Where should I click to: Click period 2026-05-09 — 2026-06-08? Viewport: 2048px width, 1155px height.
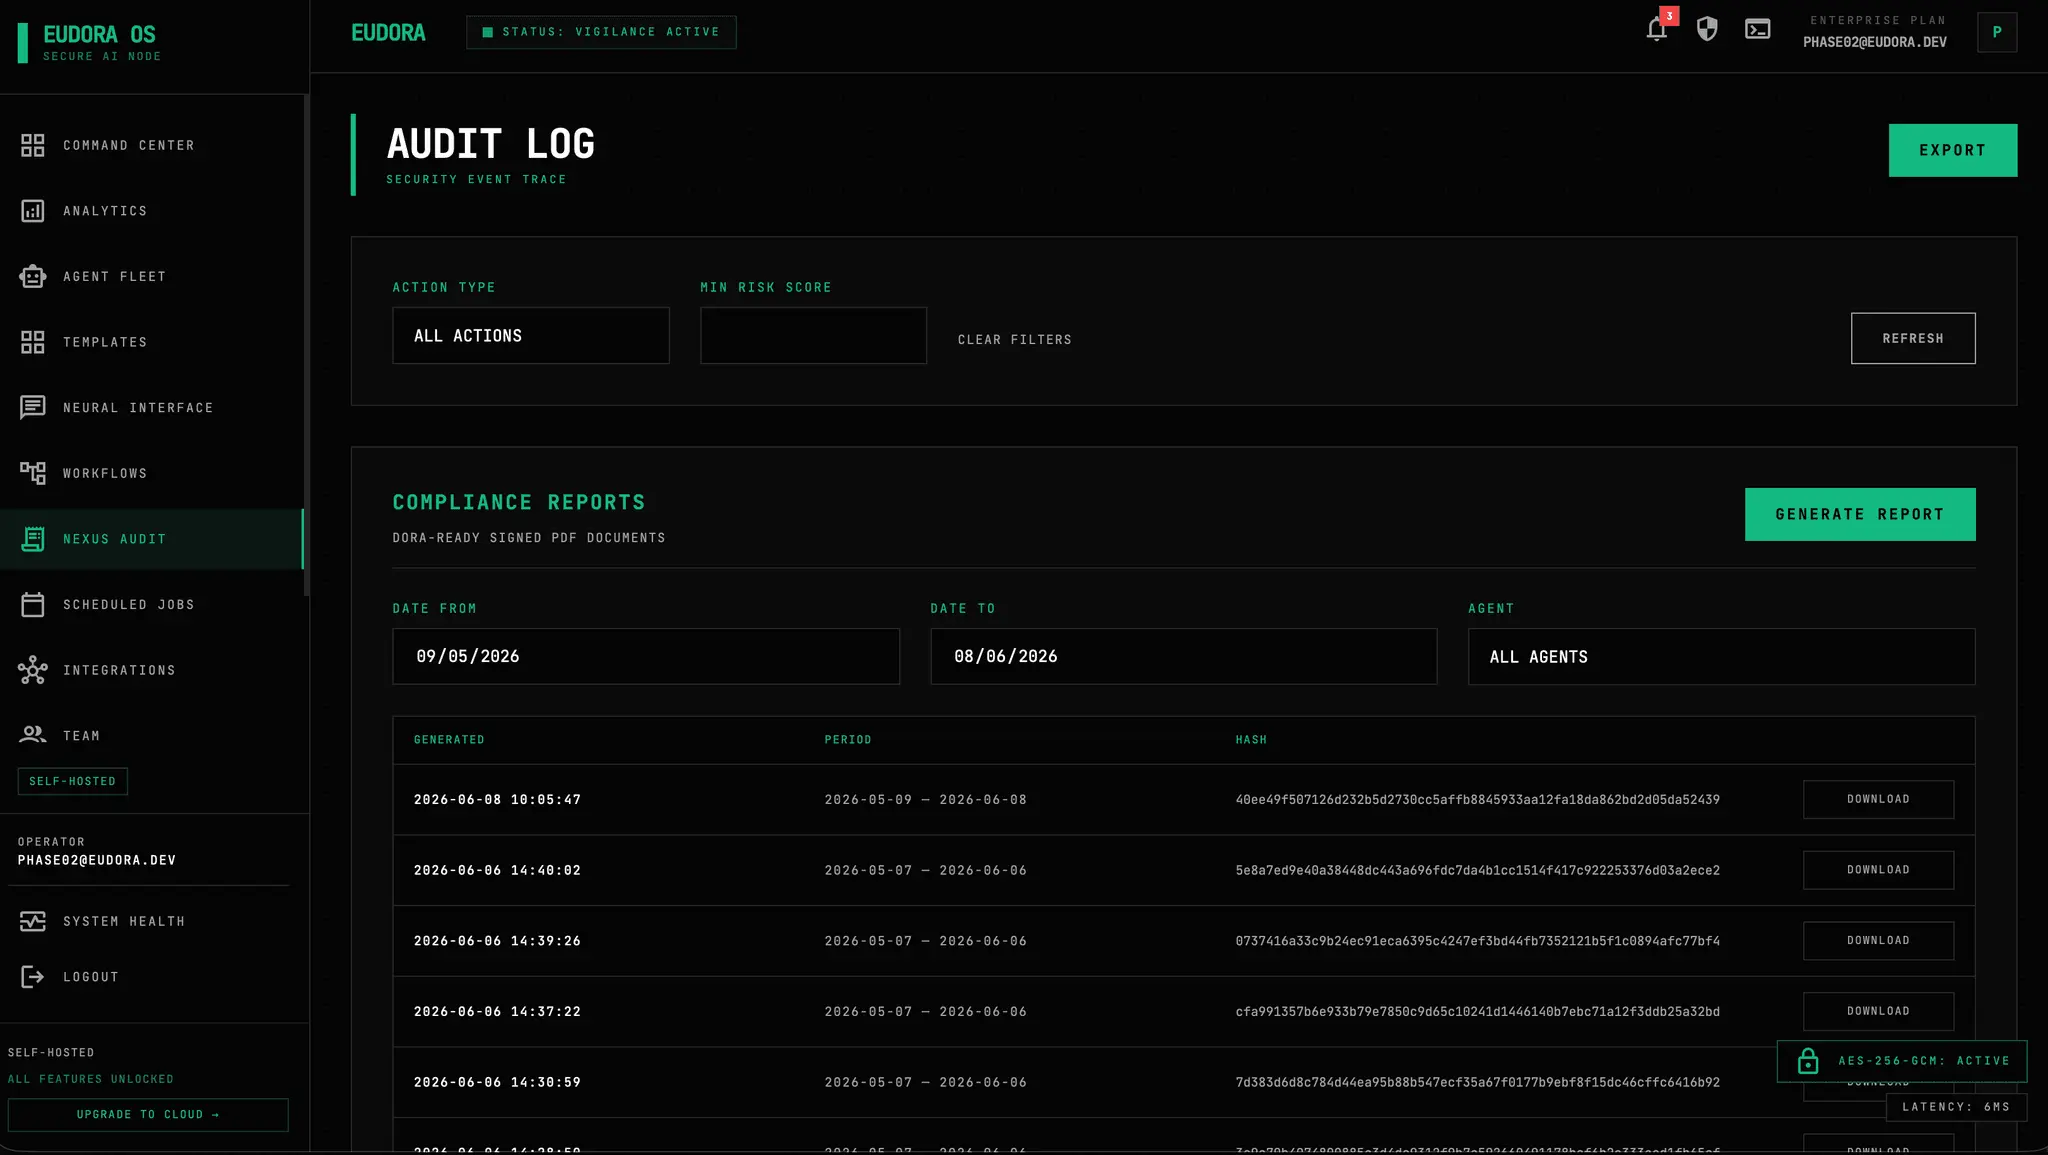click(x=925, y=800)
